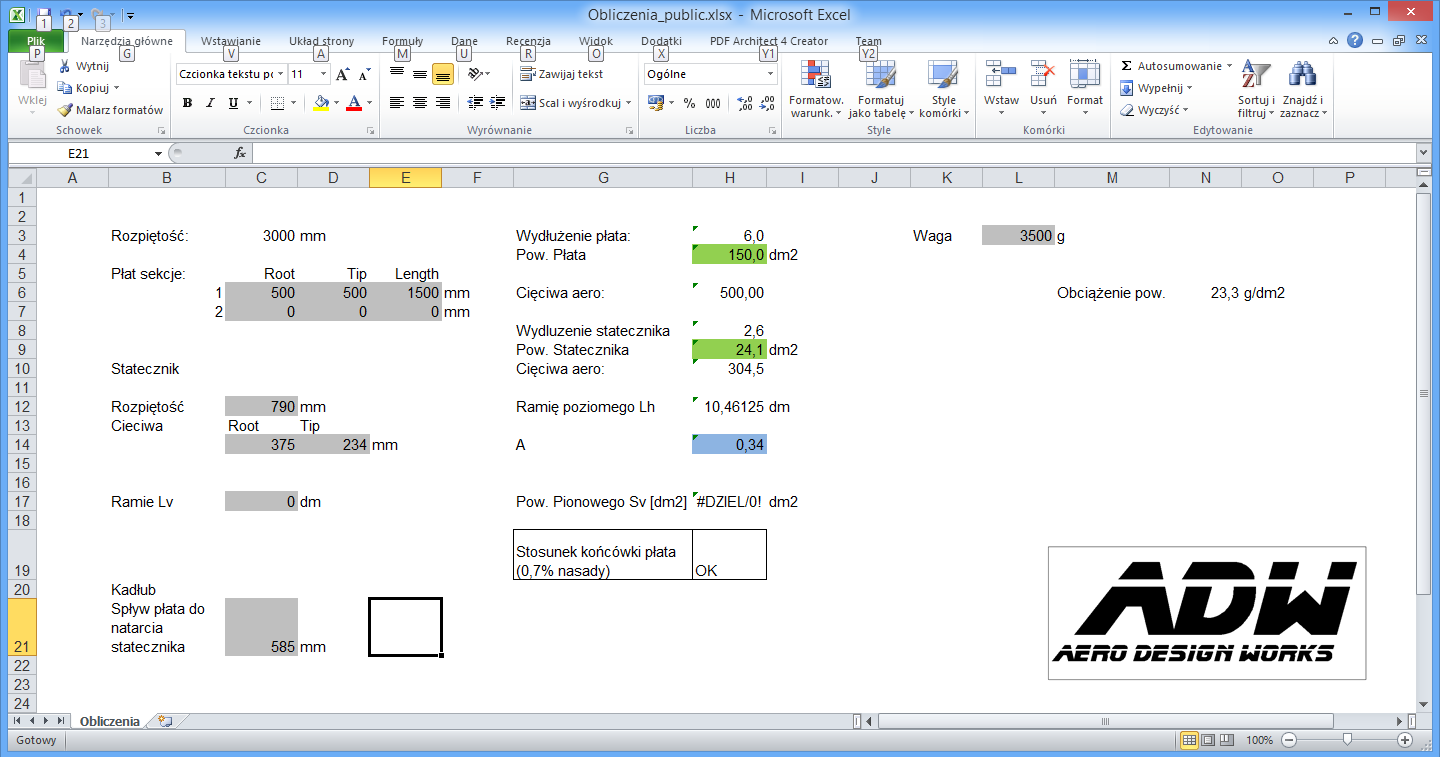The image size is (1440, 757).
Task: Expand the Name Box dropdown arrow
Action: point(158,154)
